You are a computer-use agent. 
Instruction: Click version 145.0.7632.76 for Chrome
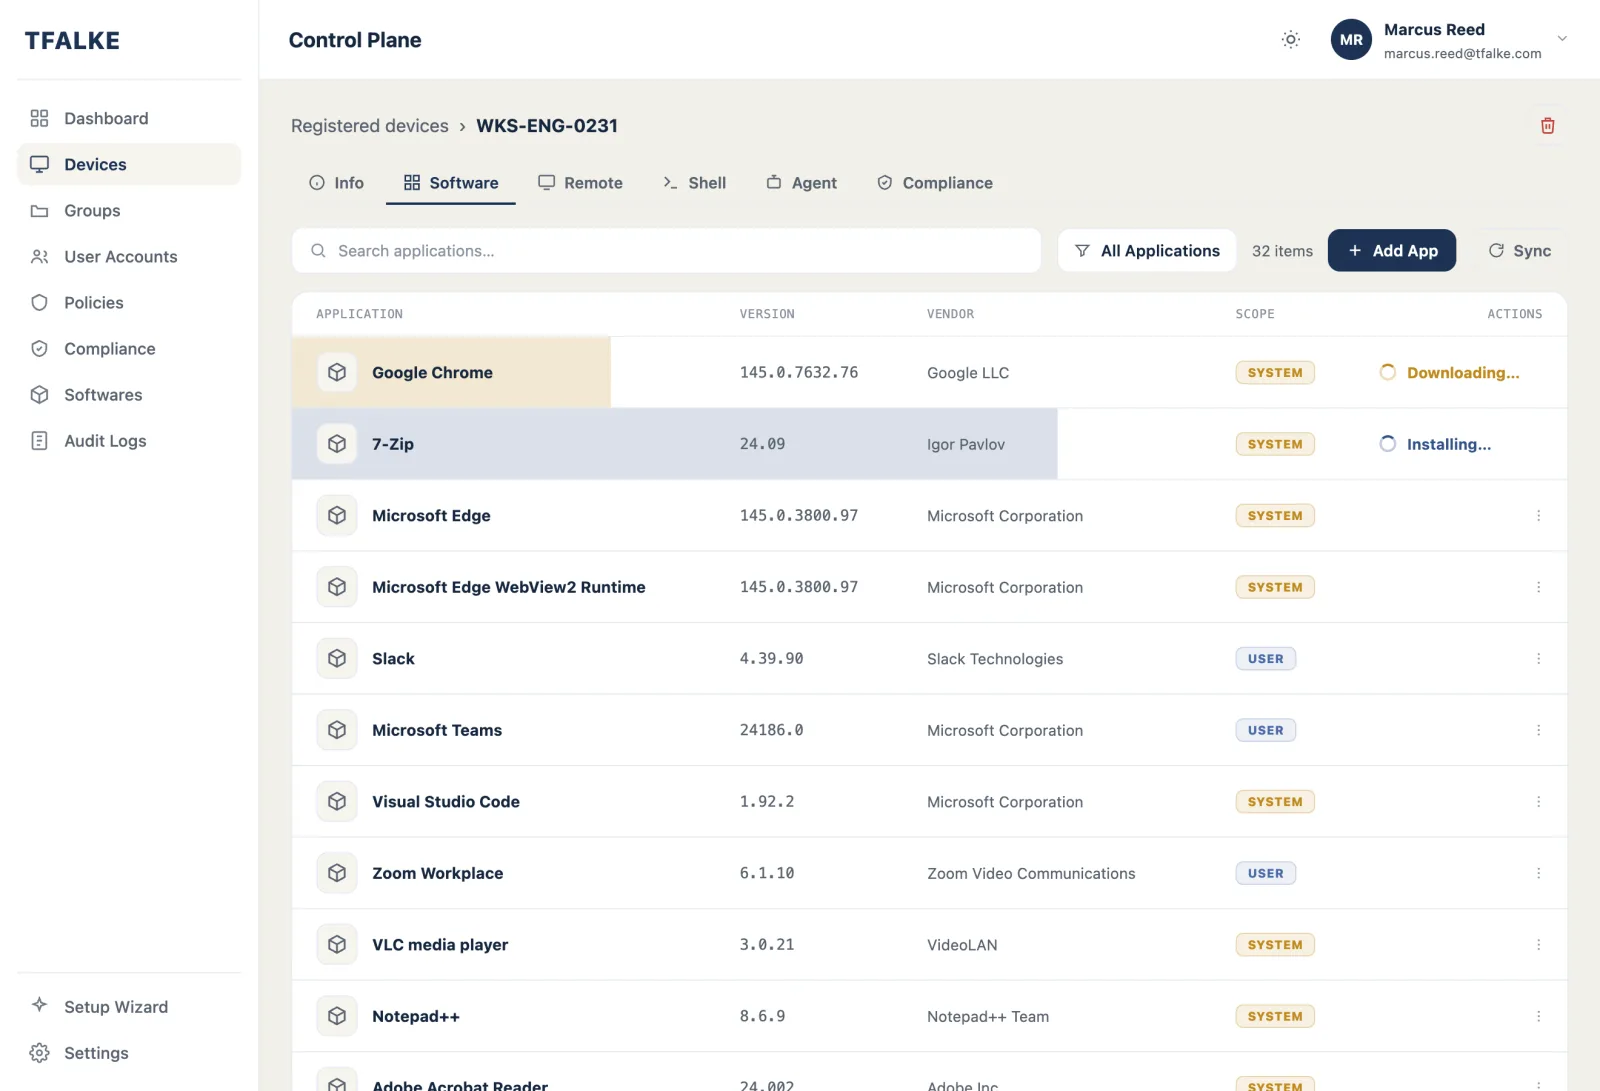click(798, 372)
